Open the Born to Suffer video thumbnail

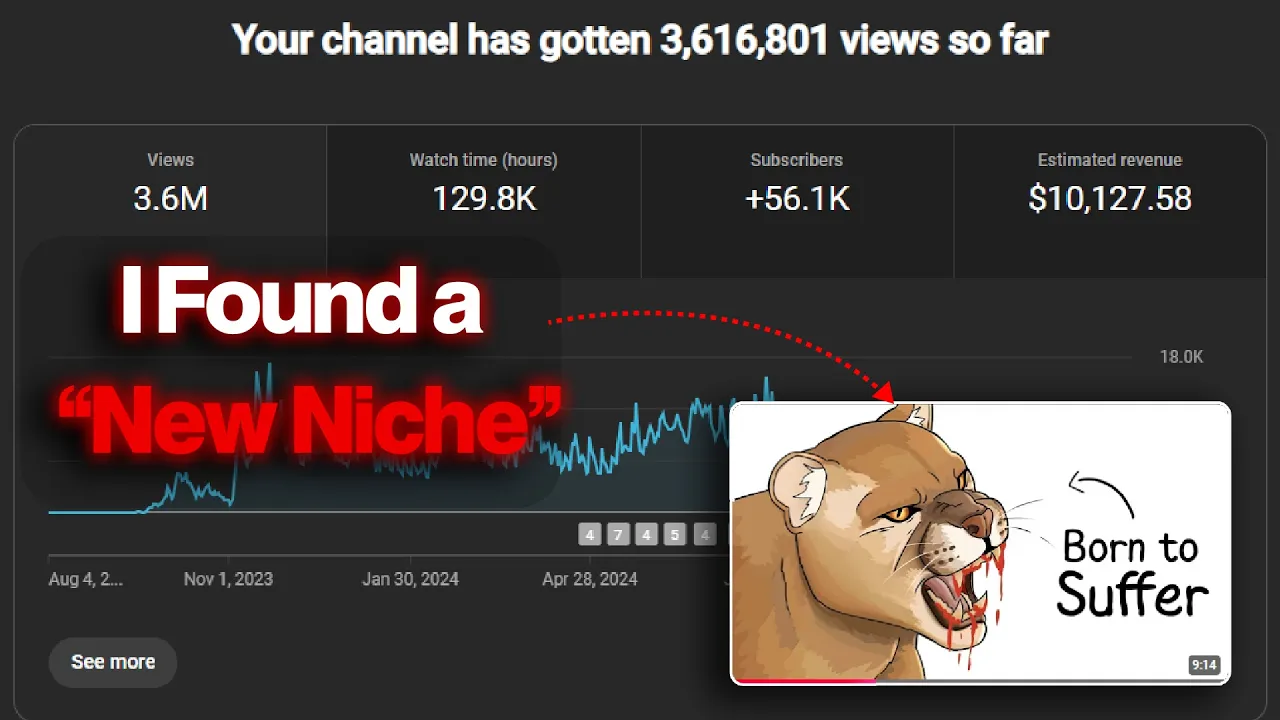click(980, 544)
